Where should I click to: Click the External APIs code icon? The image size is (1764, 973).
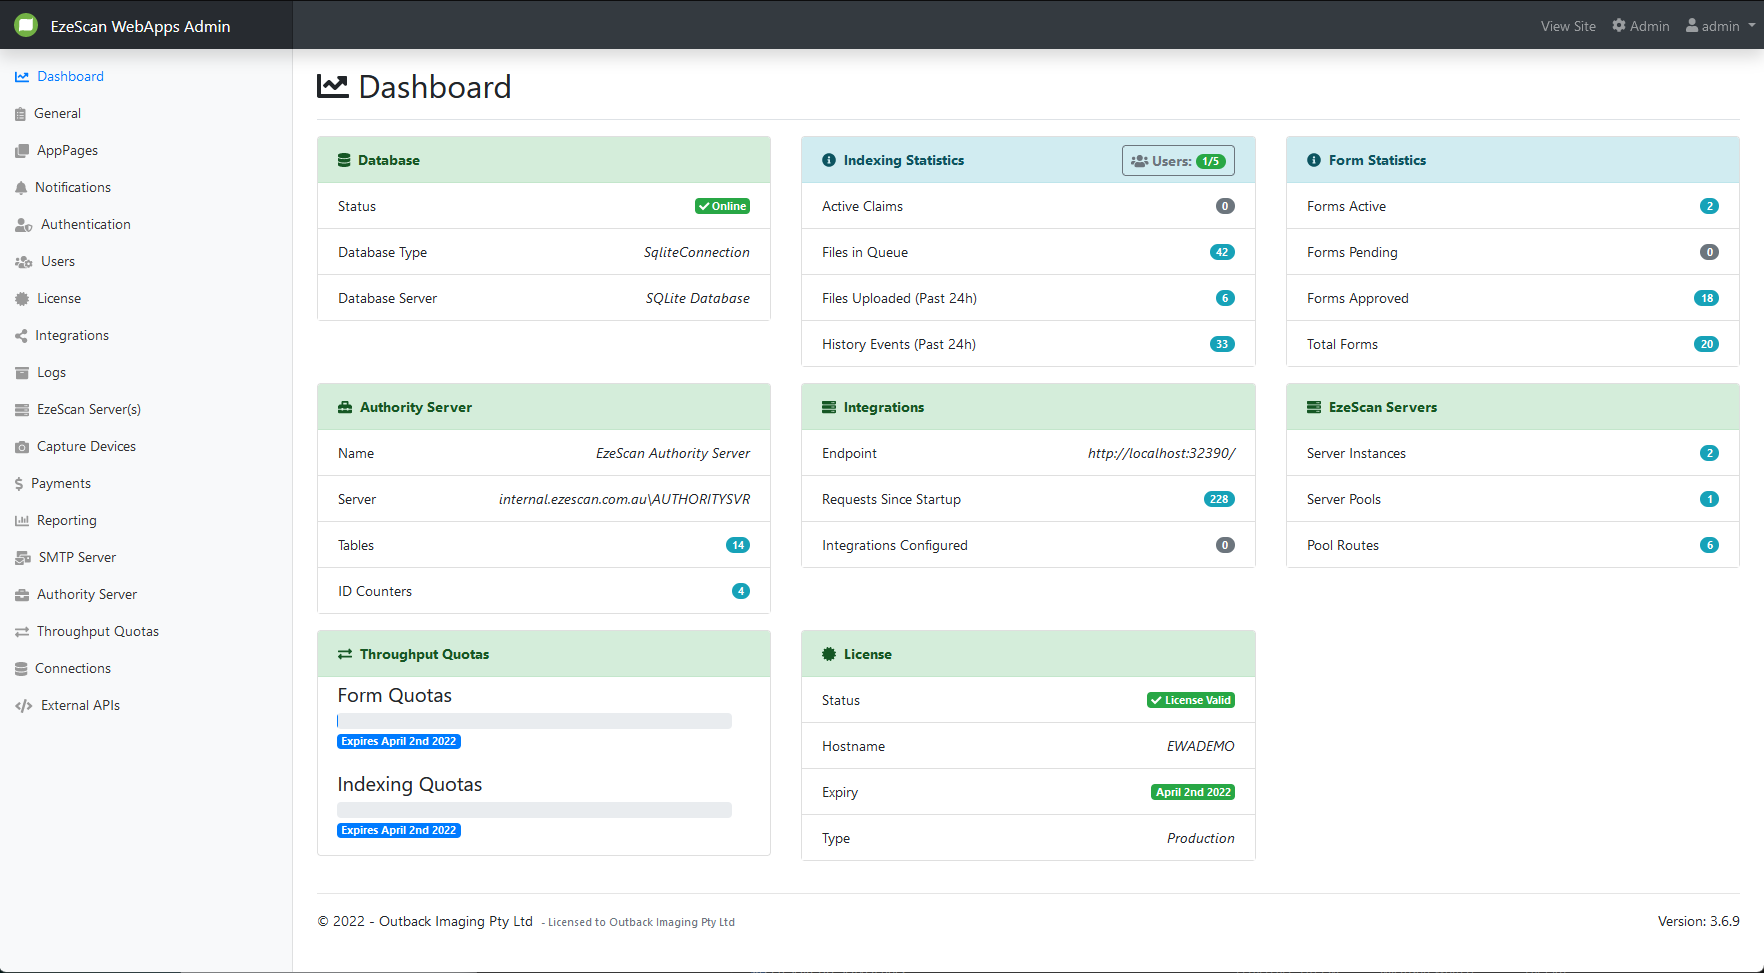(24, 706)
